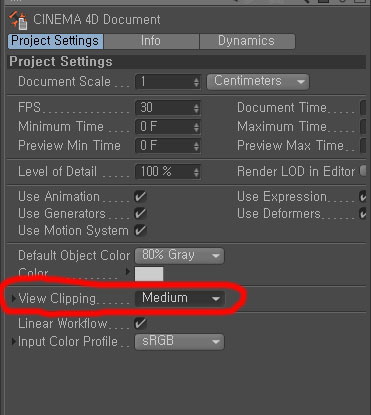Toggle the Use Expression checkbox
This screenshot has height=415, width=371.
click(x=363, y=196)
